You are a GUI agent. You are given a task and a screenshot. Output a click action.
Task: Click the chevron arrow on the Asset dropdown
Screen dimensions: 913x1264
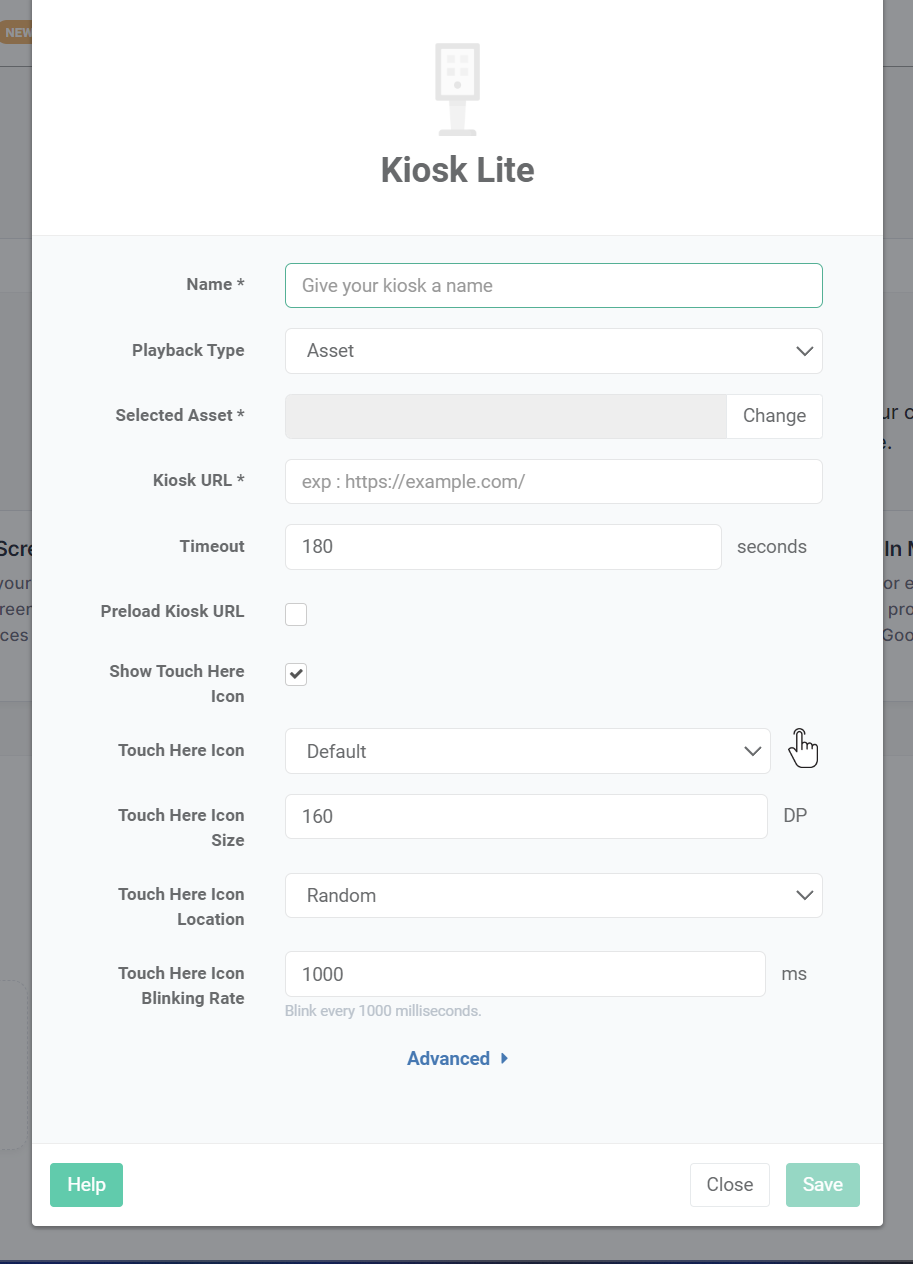(804, 351)
